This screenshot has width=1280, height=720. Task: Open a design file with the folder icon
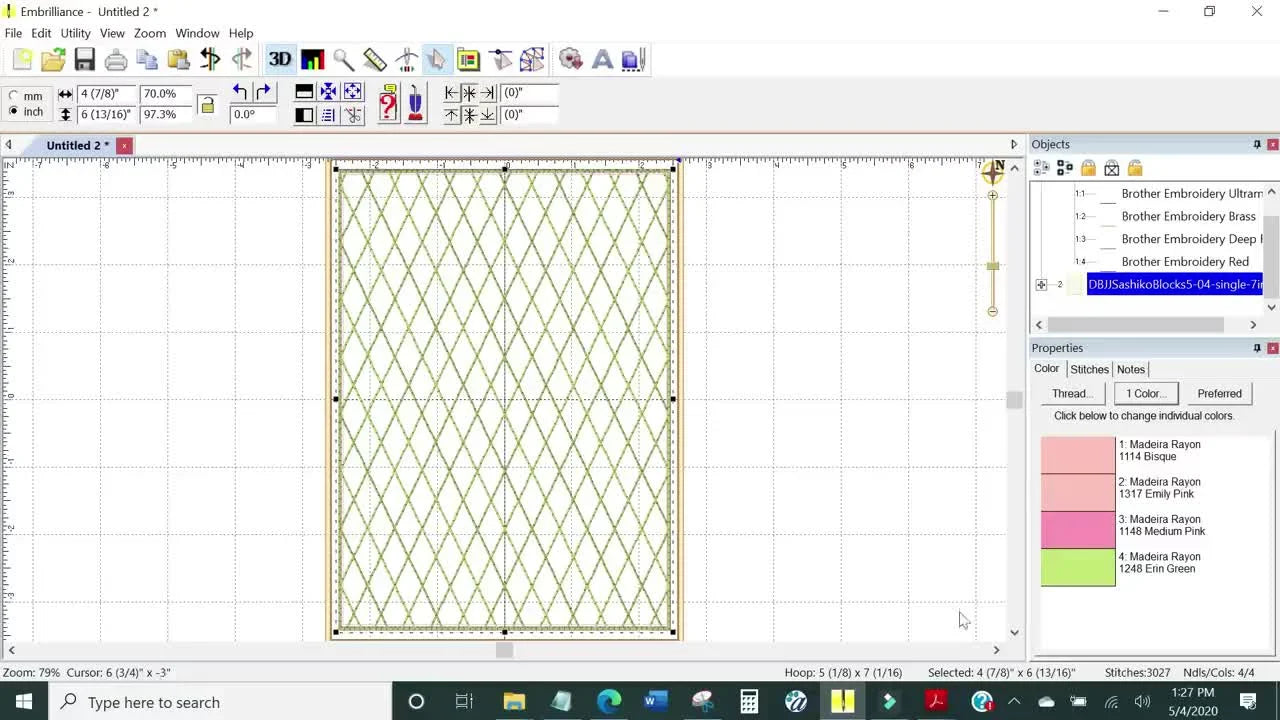53,60
